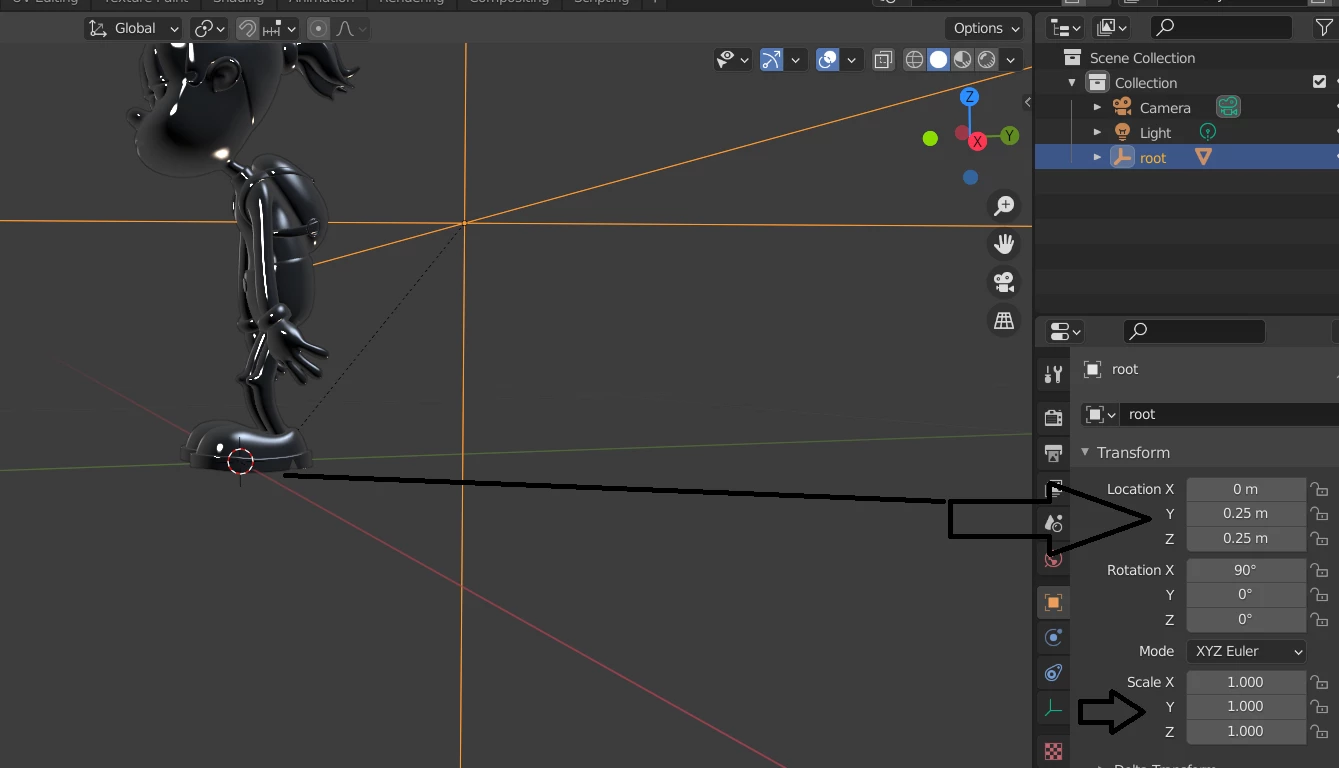Uncheck the Collection exclude checkbox
Viewport: 1339px width, 768px height.
[x=1319, y=82]
